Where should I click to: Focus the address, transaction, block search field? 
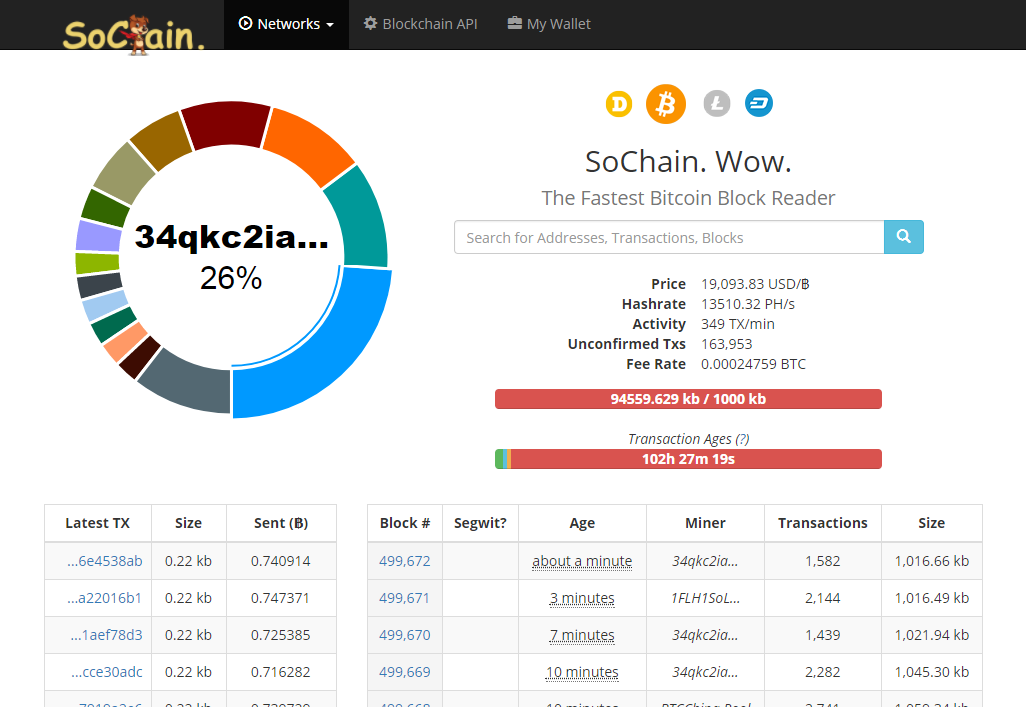[669, 237]
